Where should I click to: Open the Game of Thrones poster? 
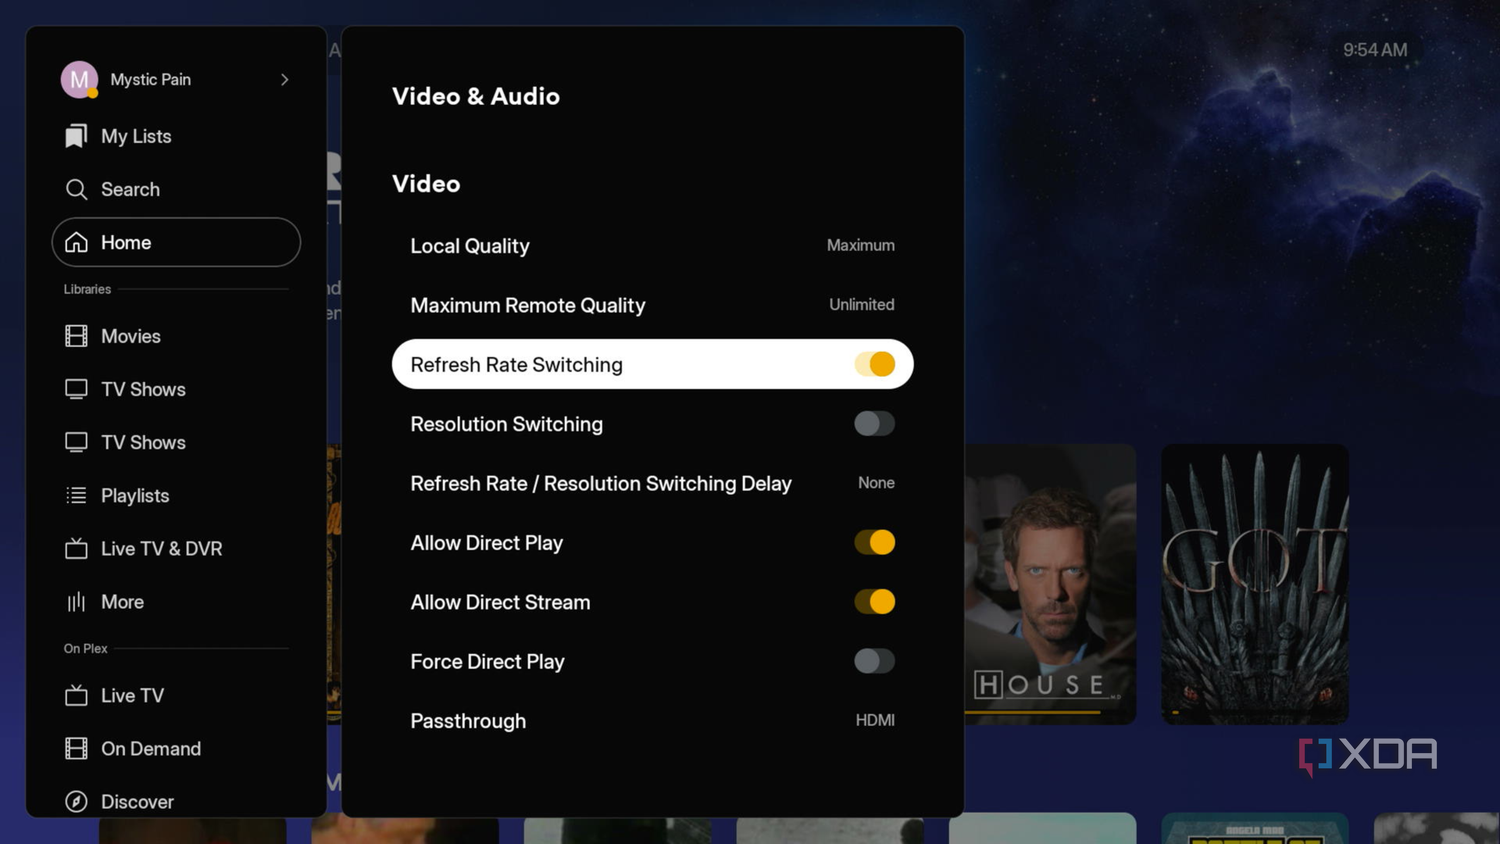tap(1255, 584)
